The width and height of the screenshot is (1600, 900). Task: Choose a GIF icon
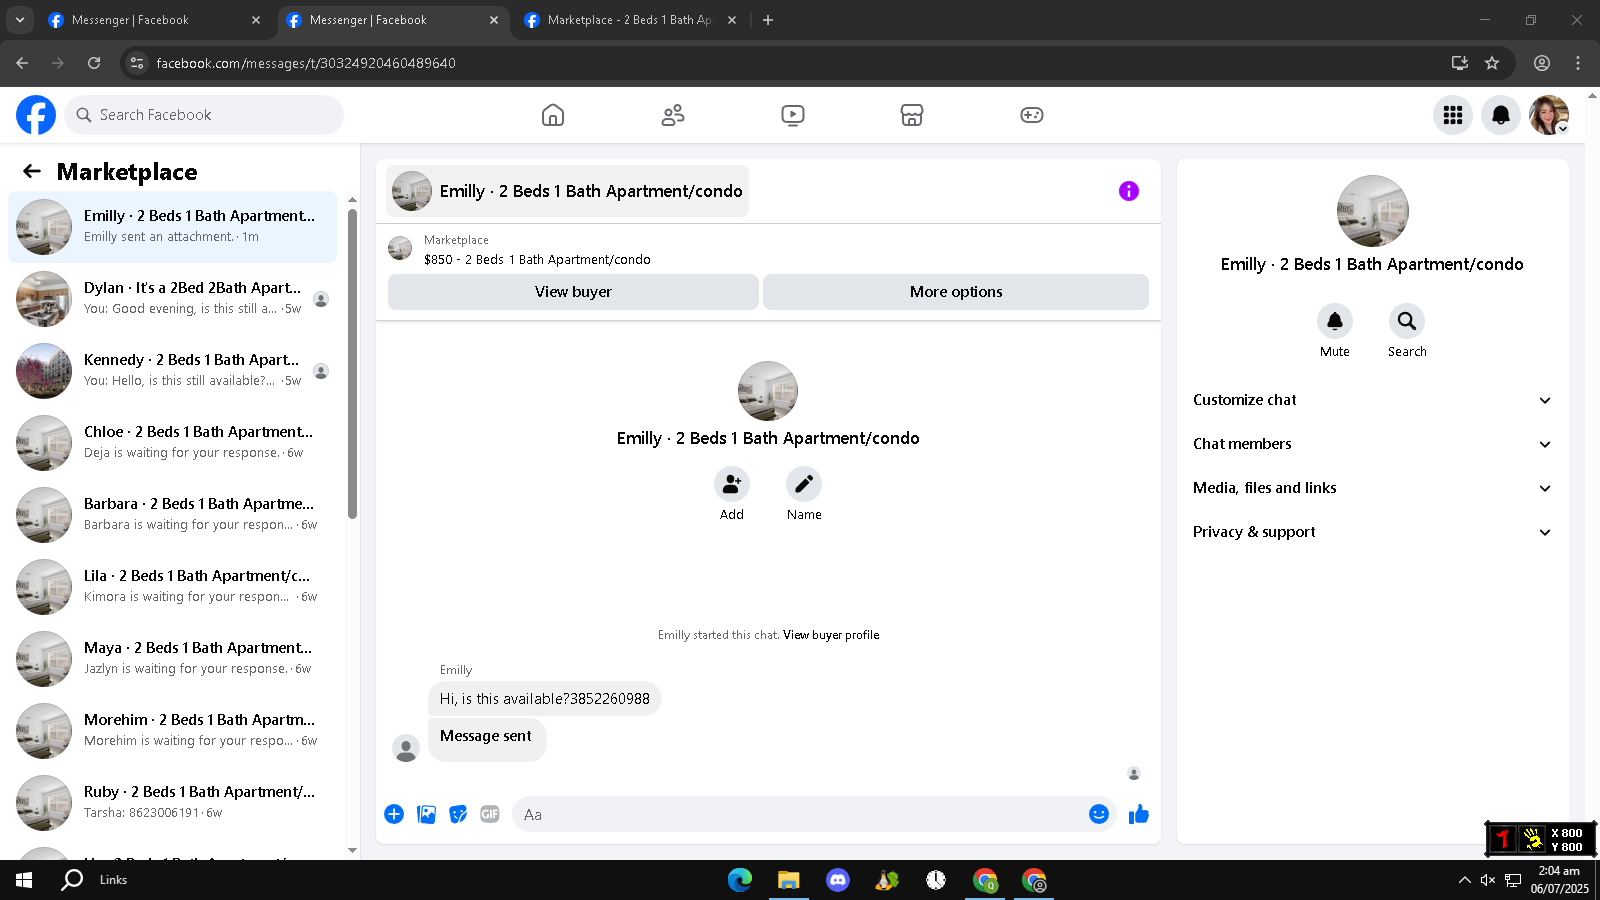point(490,814)
